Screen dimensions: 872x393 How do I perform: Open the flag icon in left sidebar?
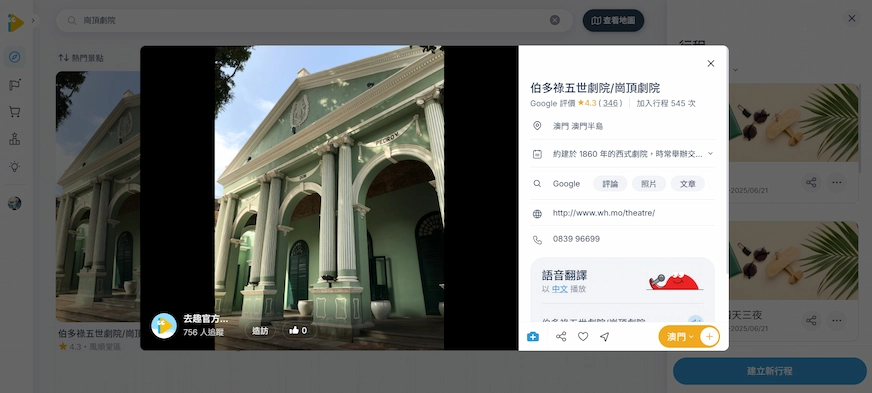pyautogui.click(x=14, y=85)
